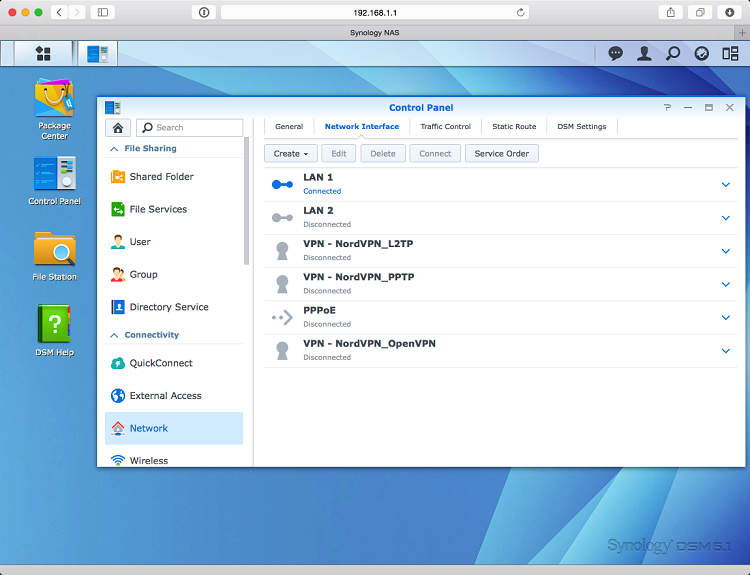The height and width of the screenshot is (575, 750).
Task: Open the notifications chat bubble icon
Action: coord(615,54)
